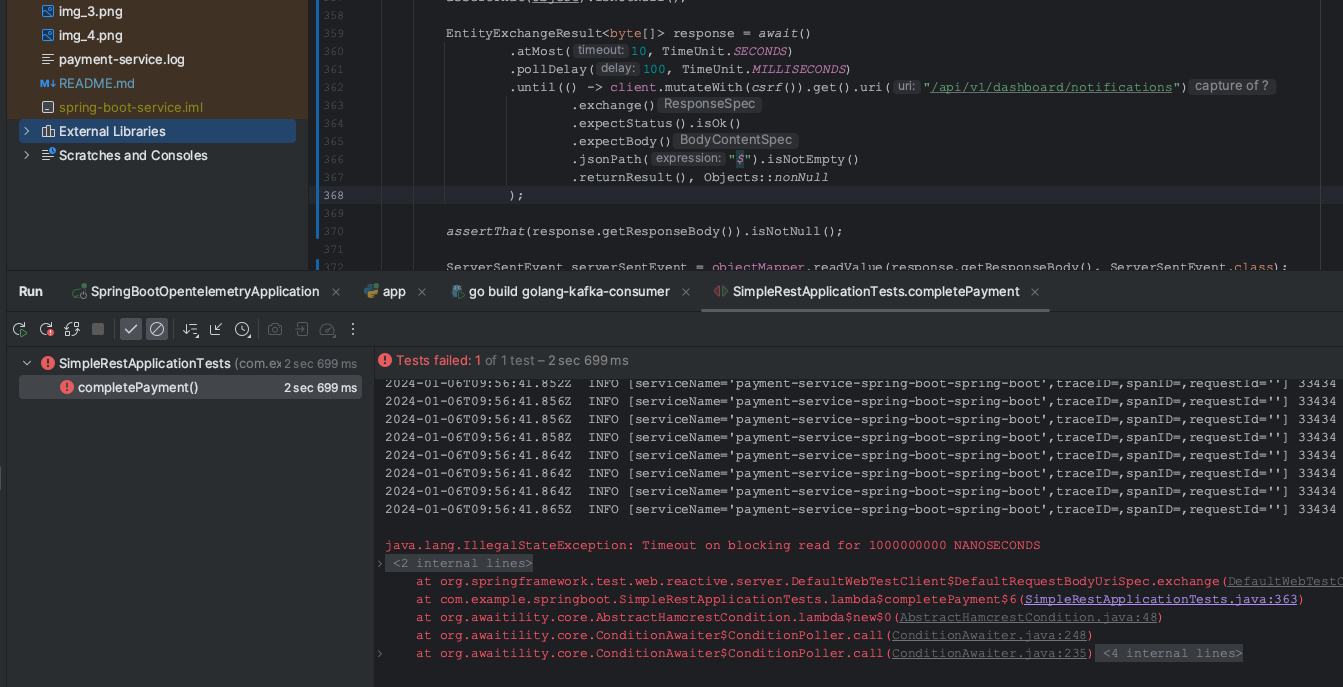Click IllegalStateException timeout error line
This screenshot has width=1343, height=687.
click(x=712, y=545)
